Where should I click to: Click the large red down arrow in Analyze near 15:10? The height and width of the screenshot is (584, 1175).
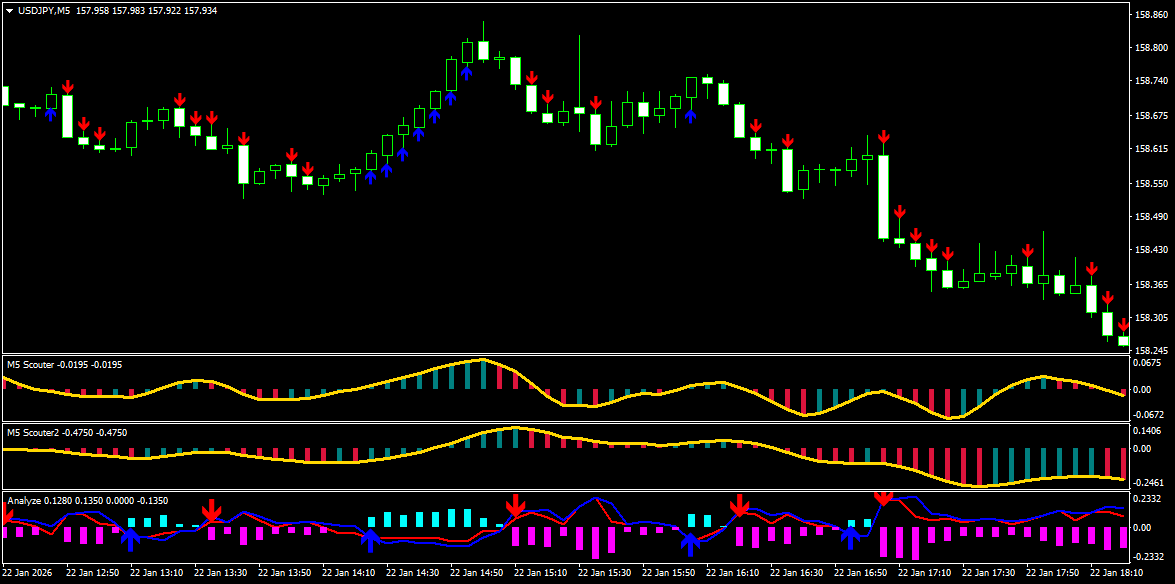pyautogui.click(x=516, y=505)
